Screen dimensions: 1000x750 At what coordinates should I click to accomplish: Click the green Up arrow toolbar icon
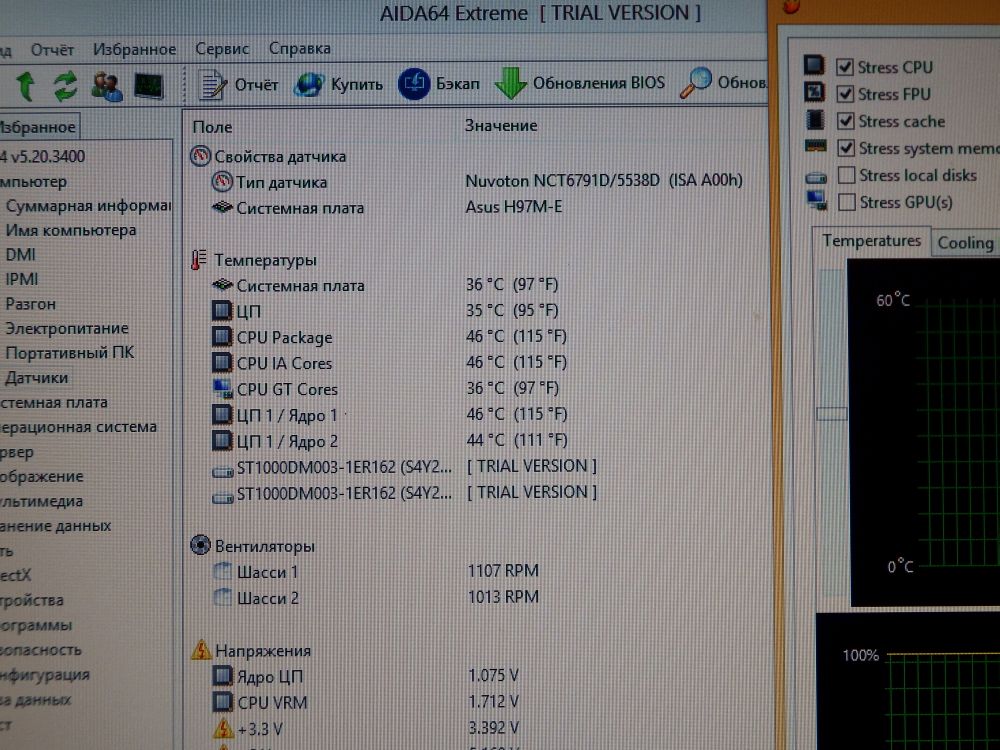tap(26, 85)
